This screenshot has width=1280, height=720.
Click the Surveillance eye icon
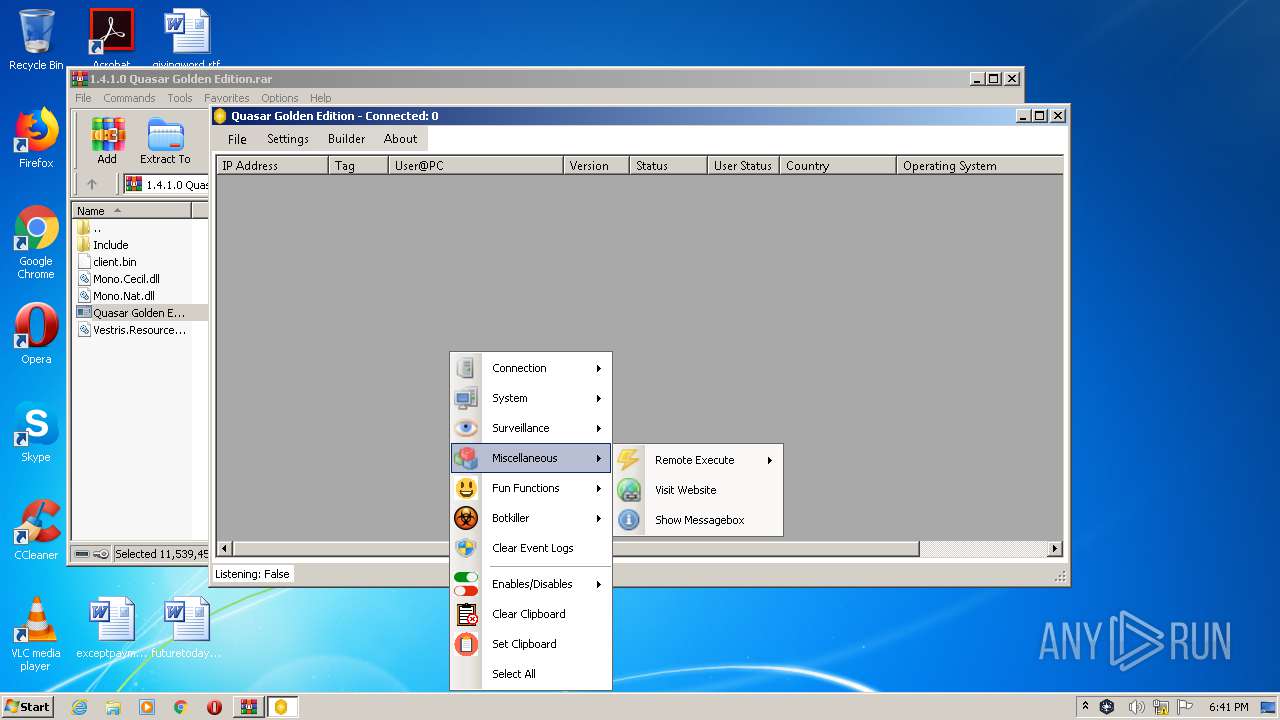pos(466,428)
